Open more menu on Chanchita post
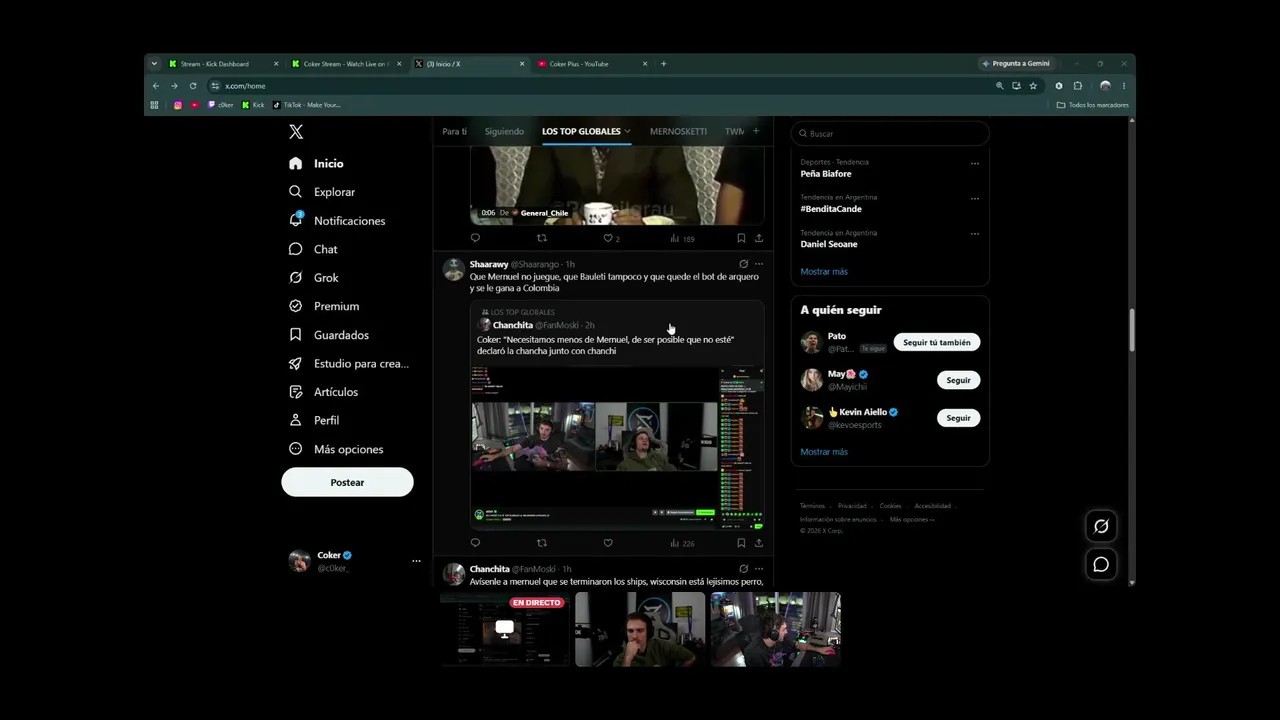Image resolution: width=1280 pixels, height=720 pixels. tap(759, 569)
